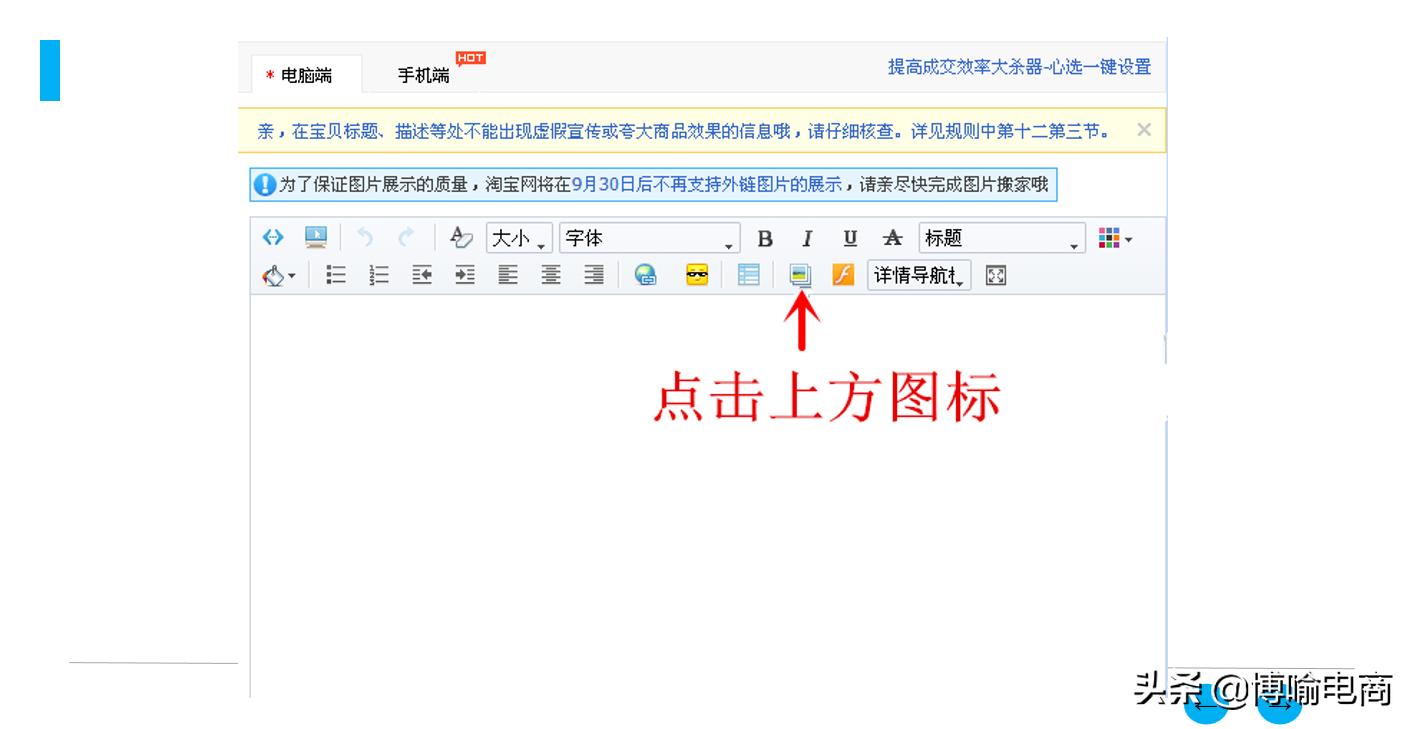1415x729 pixels.
Task: Switch to HTML source code view
Action: [271, 237]
